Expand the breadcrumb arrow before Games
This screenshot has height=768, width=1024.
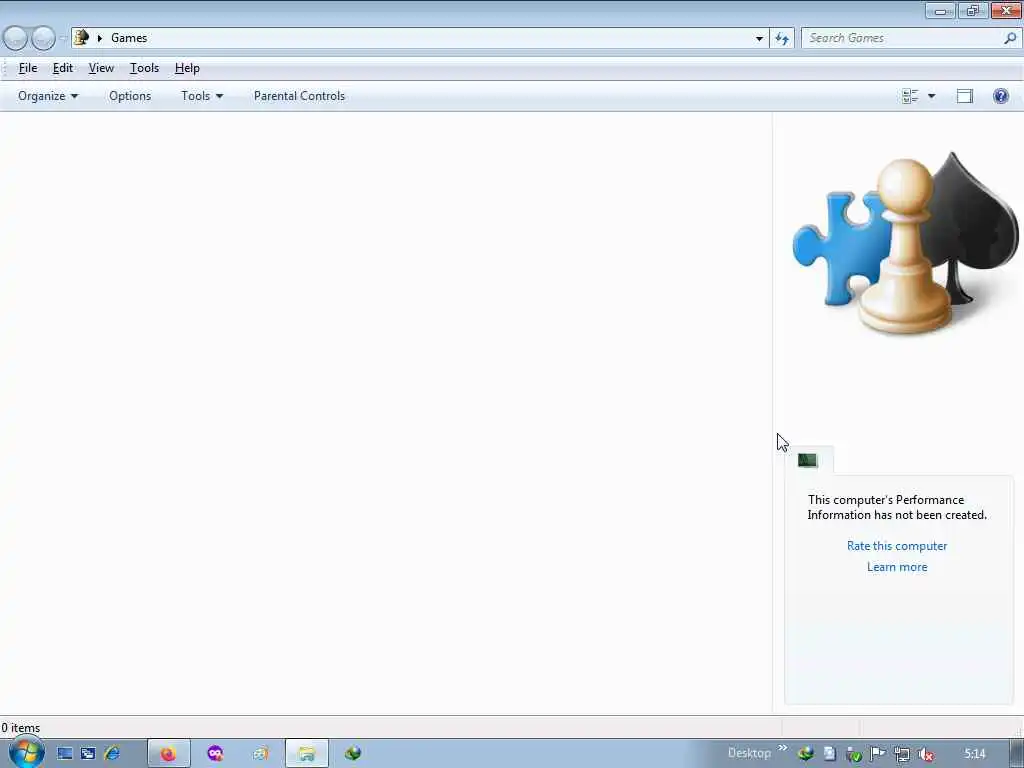click(100, 38)
